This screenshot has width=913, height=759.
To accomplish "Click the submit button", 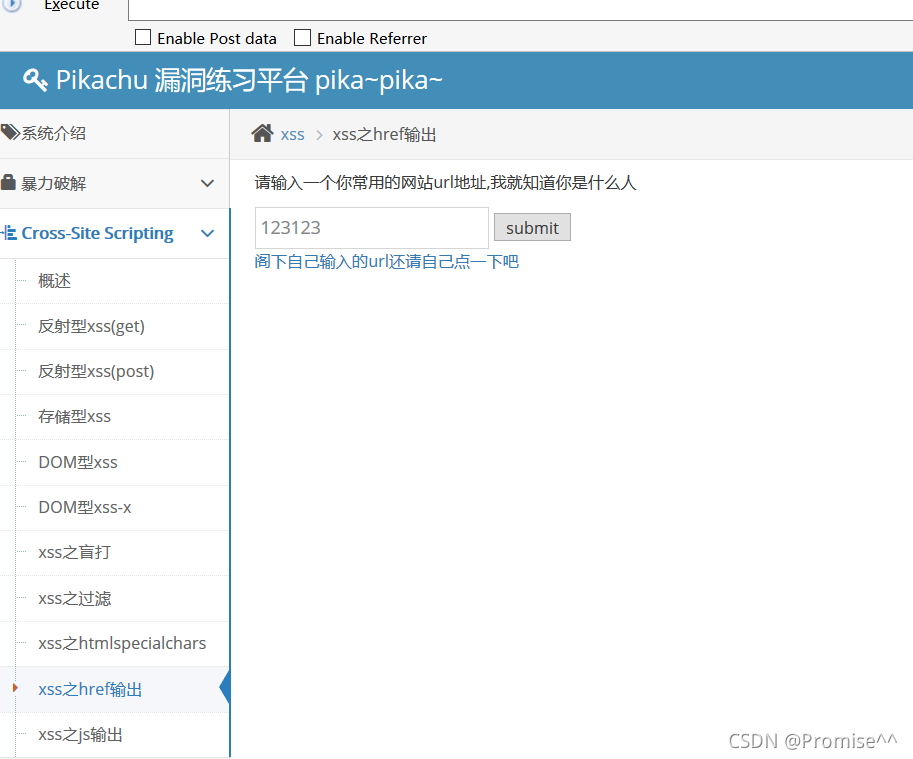I will (532, 227).
